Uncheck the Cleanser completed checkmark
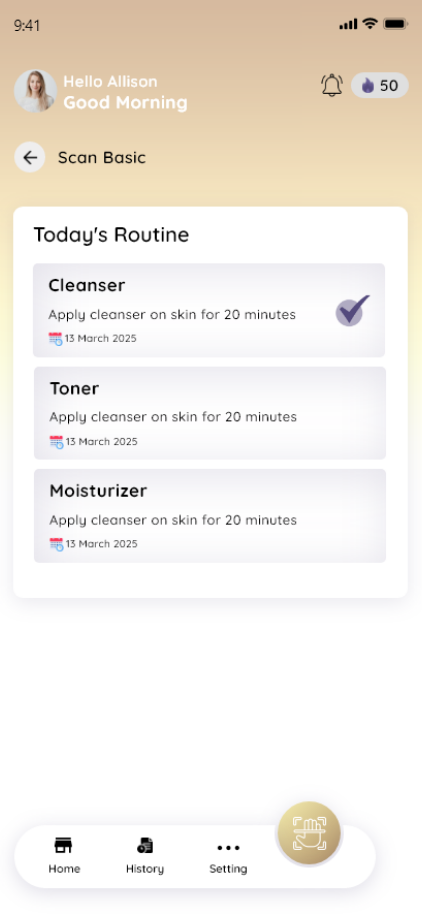The height and width of the screenshot is (916, 422). pos(352,310)
